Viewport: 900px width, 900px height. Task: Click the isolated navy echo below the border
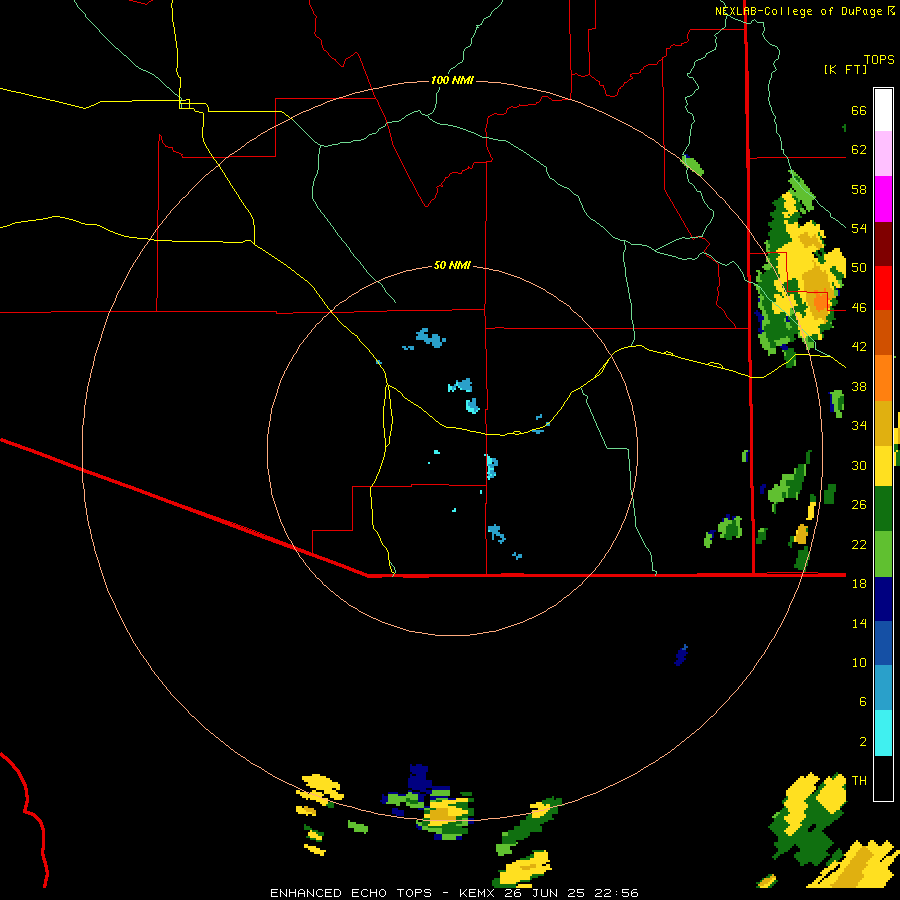tap(681, 655)
